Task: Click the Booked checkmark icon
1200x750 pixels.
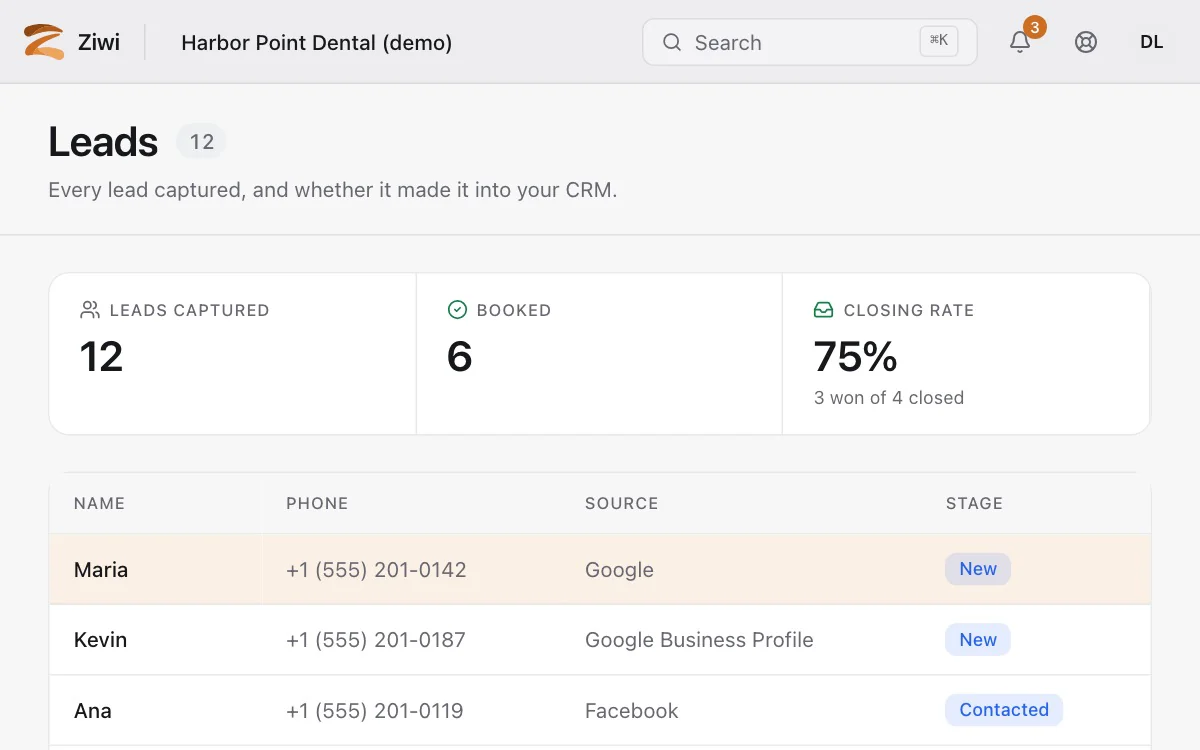Action: coord(457,310)
